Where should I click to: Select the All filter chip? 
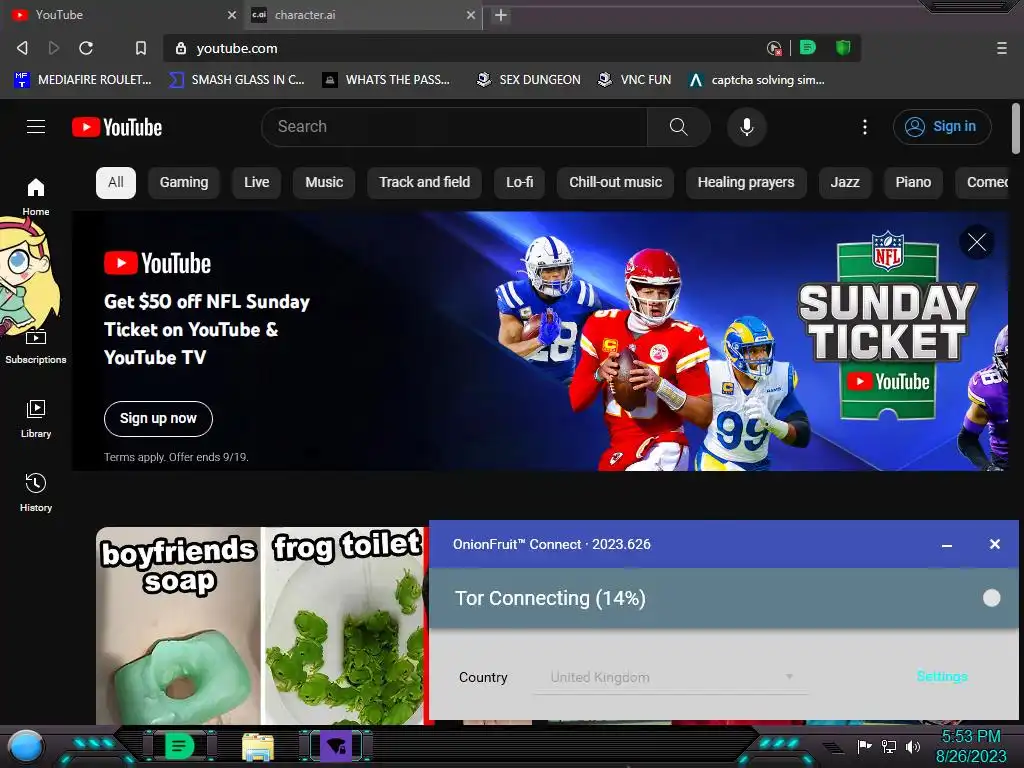[x=116, y=182]
